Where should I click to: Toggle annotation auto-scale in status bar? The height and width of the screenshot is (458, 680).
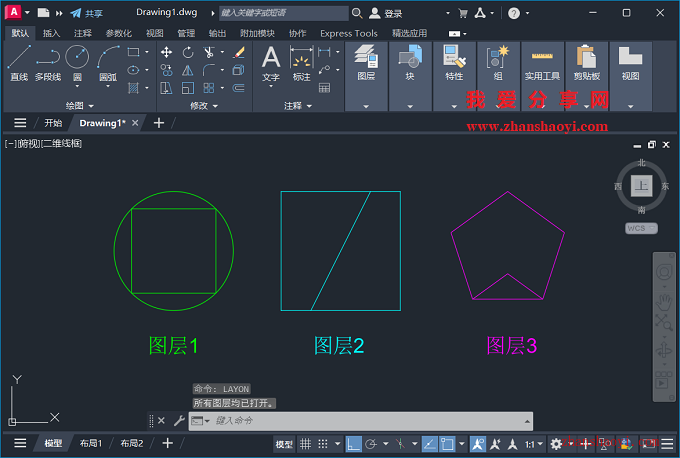coord(495,444)
